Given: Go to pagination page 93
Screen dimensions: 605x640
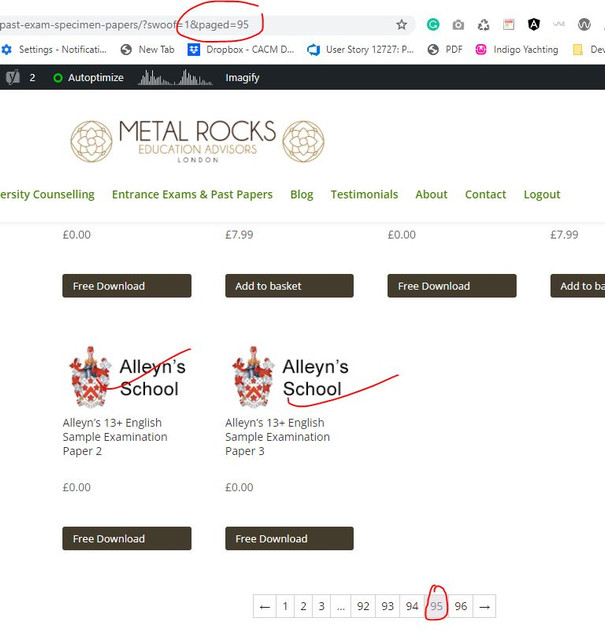Looking at the screenshot, I should pyautogui.click(x=388, y=606).
